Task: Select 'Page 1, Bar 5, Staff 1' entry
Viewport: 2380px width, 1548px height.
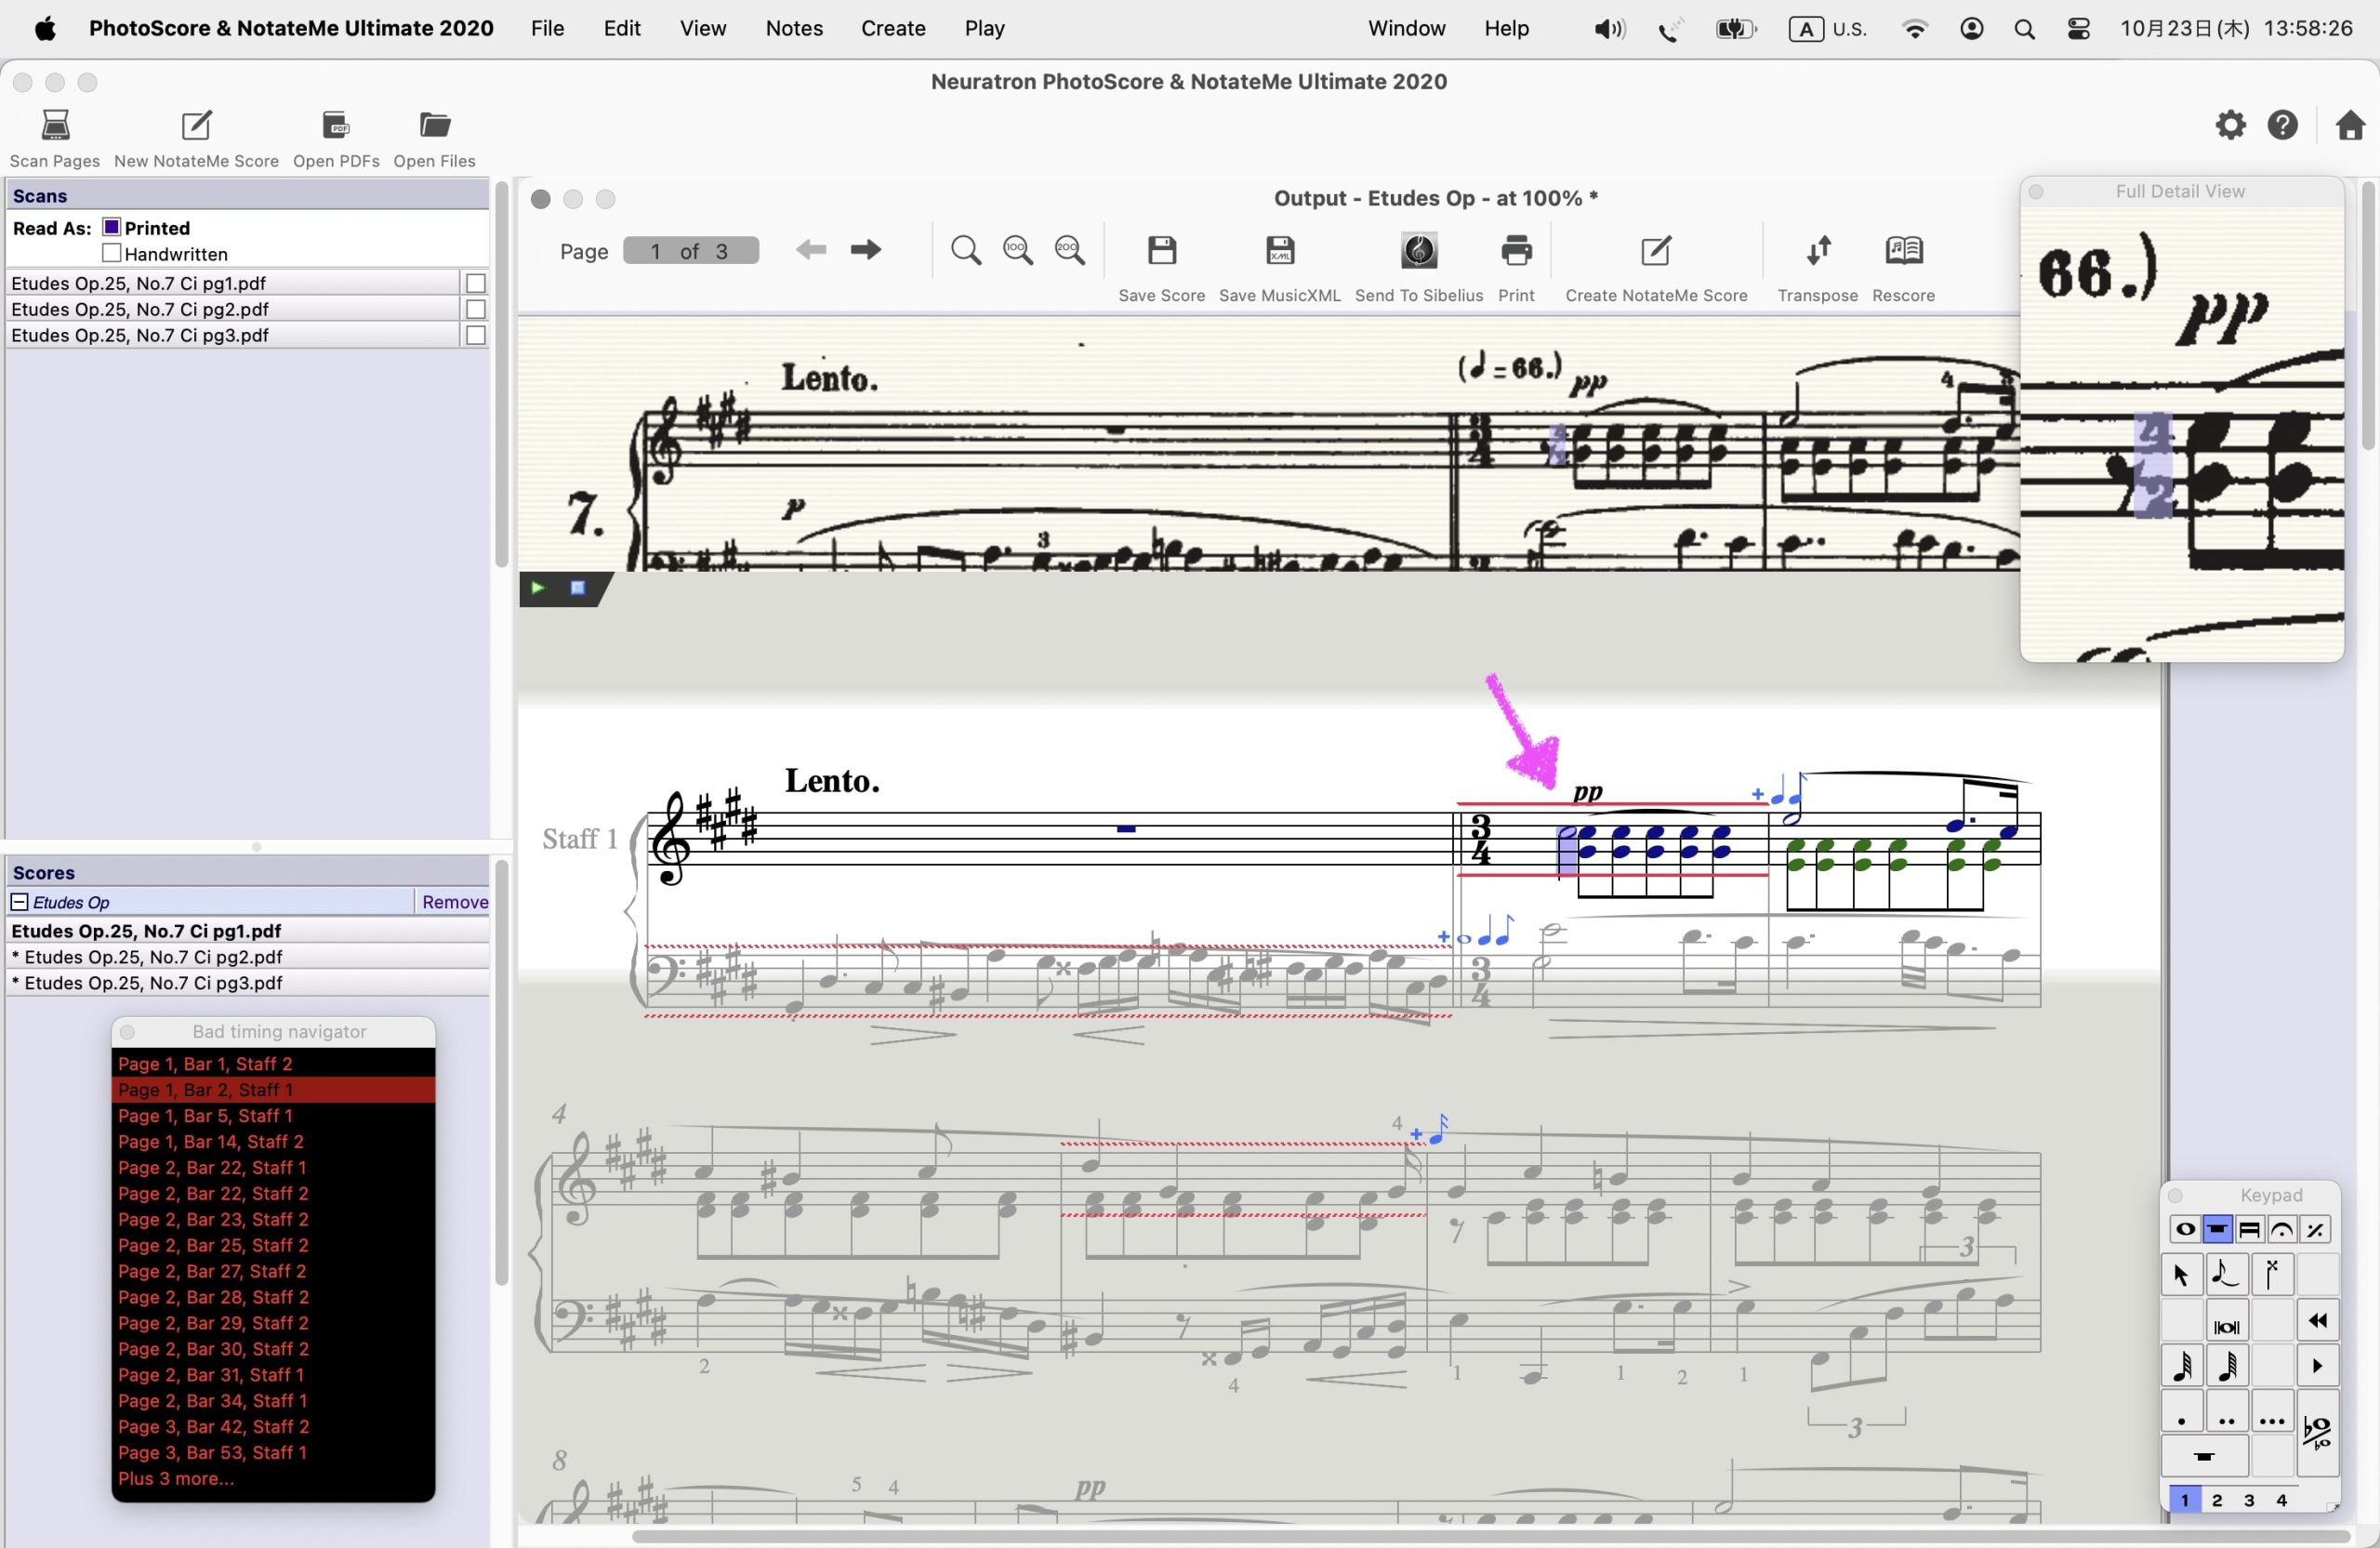Action: pos(205,1116)
